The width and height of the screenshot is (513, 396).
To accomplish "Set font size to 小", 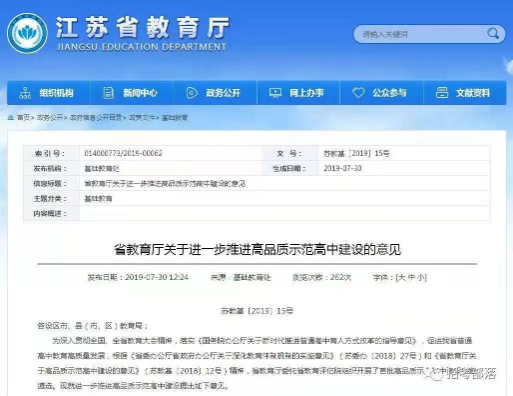I will pos(421,277).
